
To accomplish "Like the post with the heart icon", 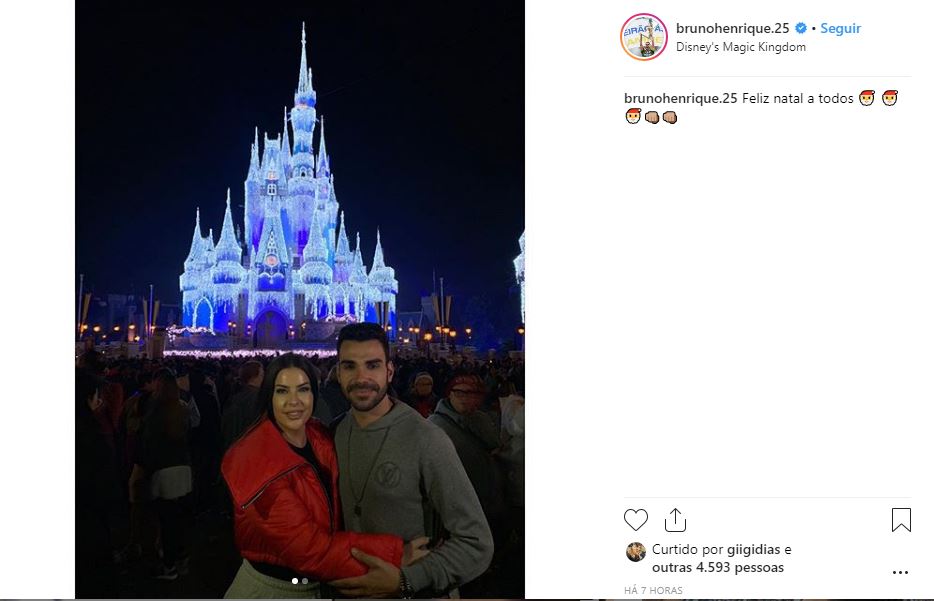I will coord(636,520).
